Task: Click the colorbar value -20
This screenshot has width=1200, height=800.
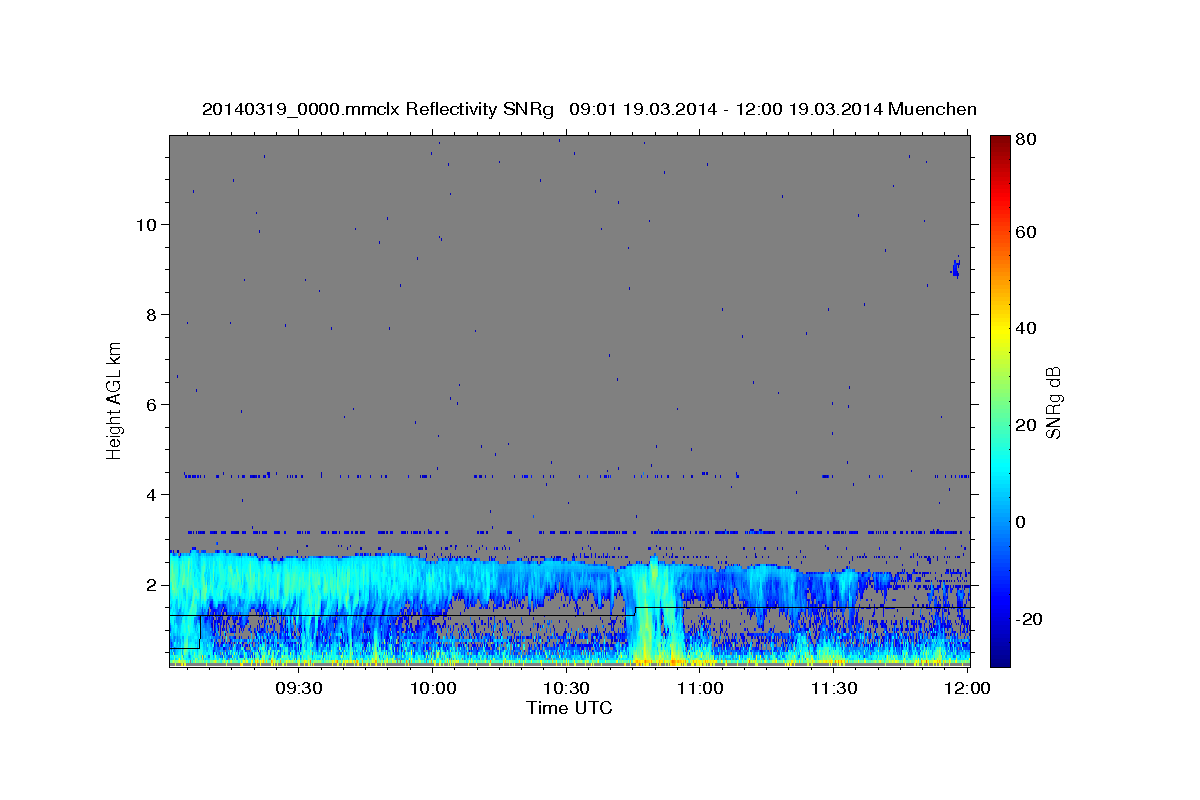Action: click(1029, 618)
